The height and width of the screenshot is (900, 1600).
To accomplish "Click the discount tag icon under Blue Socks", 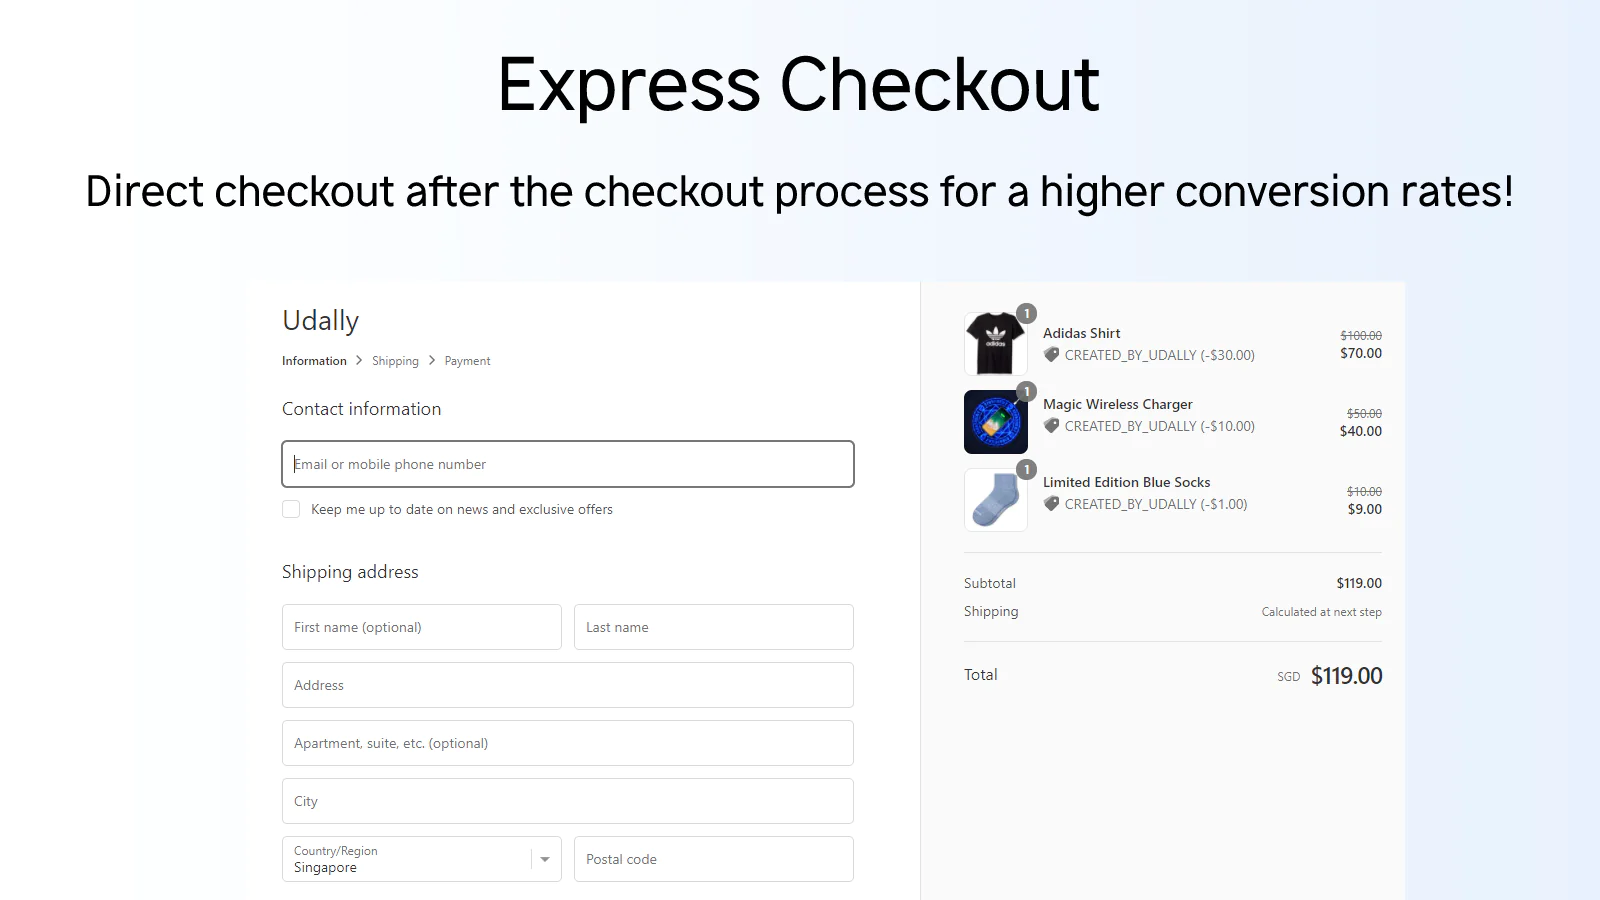I will tap(1051, 504).
